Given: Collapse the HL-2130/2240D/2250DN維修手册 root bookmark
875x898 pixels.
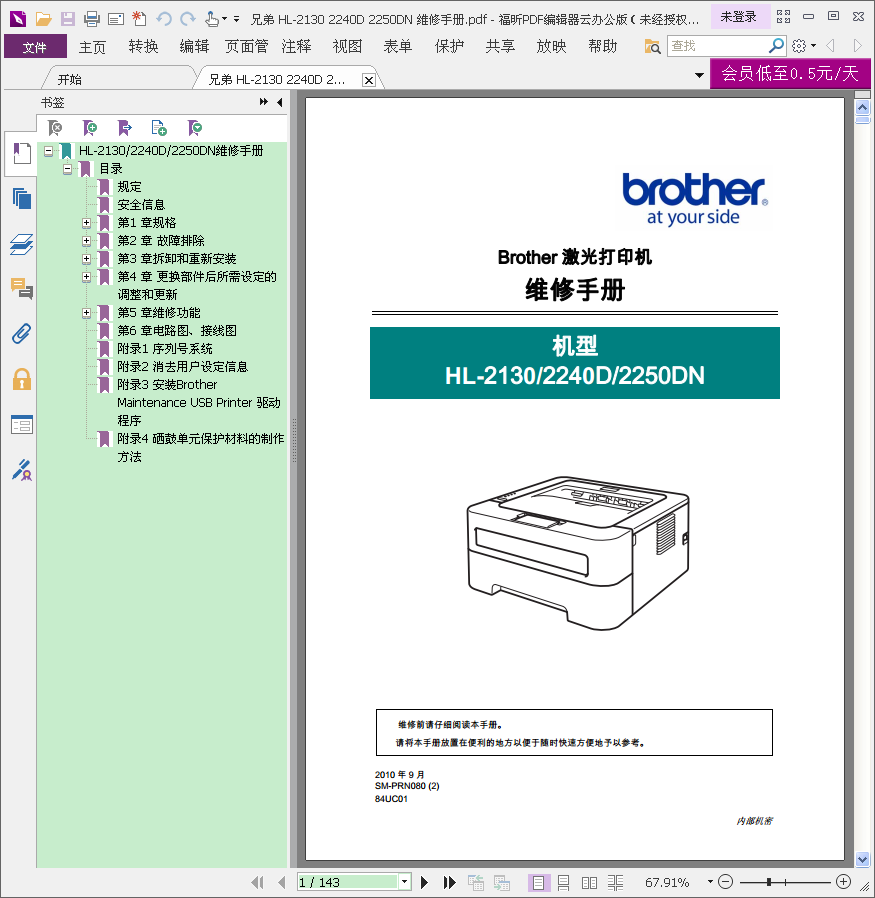Looking at the screenshot, I should pos(49,151).
